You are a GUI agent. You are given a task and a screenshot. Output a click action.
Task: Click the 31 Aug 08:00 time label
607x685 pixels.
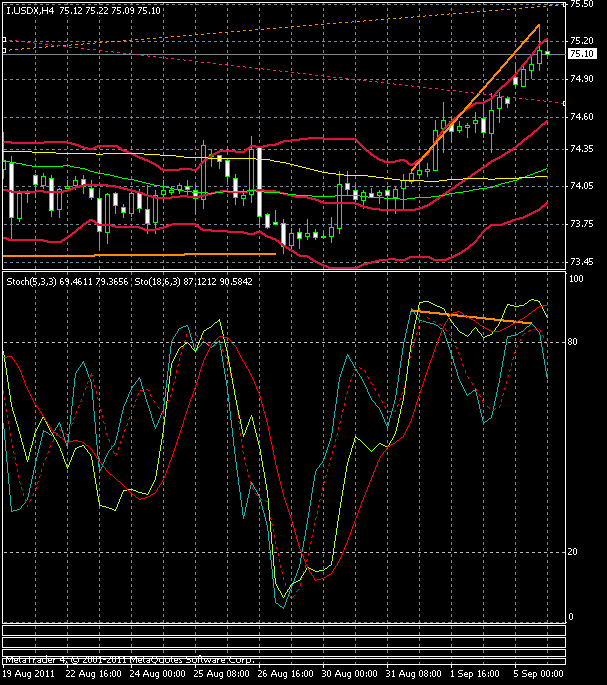click(414, 674)
